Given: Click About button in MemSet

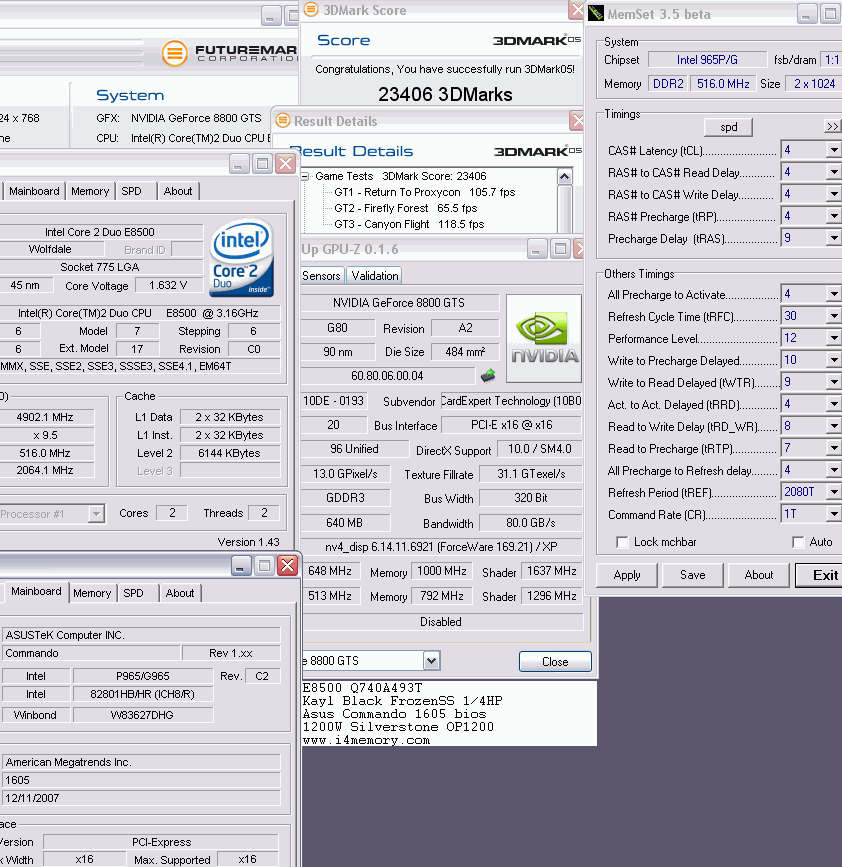Looking at the screenshot, I should coord(759,575).
